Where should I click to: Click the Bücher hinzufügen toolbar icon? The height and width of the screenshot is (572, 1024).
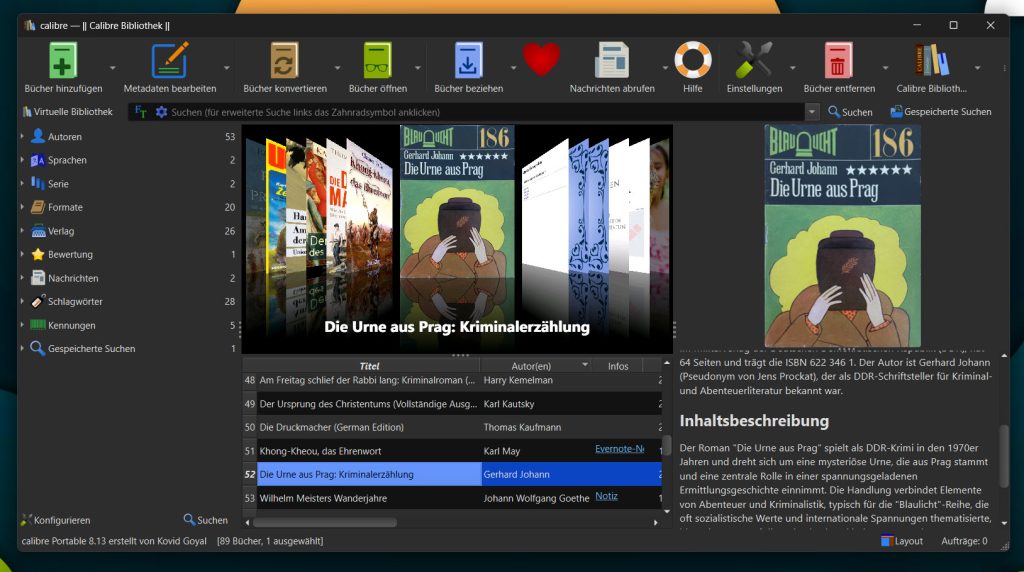[x=63, y=61]
